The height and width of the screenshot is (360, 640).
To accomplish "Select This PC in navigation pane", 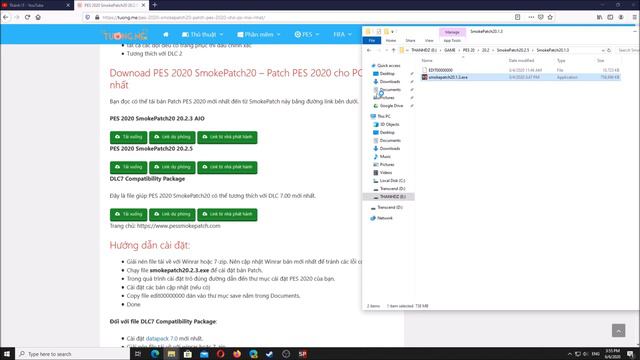I will pyautogui.click(x=383, y=116).
